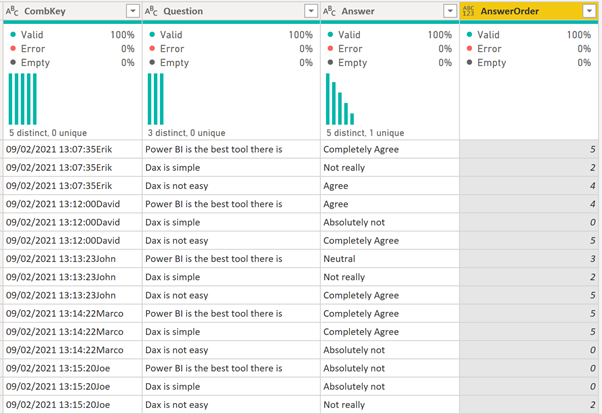Click the Valid quality label in CombKey column
The image size is (602, 414).
(32, 35)
